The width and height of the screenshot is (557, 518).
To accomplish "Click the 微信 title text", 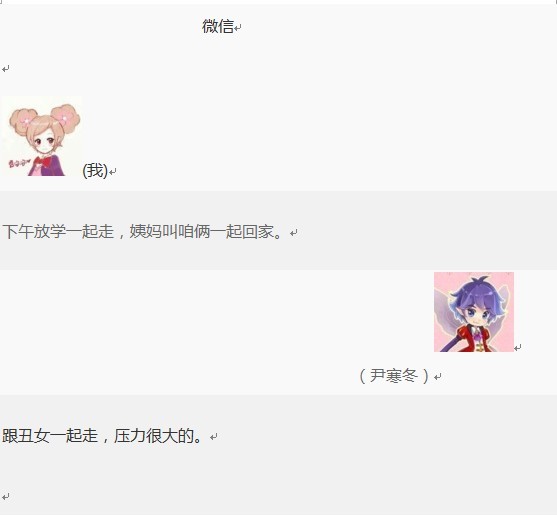I will [218, 27].
